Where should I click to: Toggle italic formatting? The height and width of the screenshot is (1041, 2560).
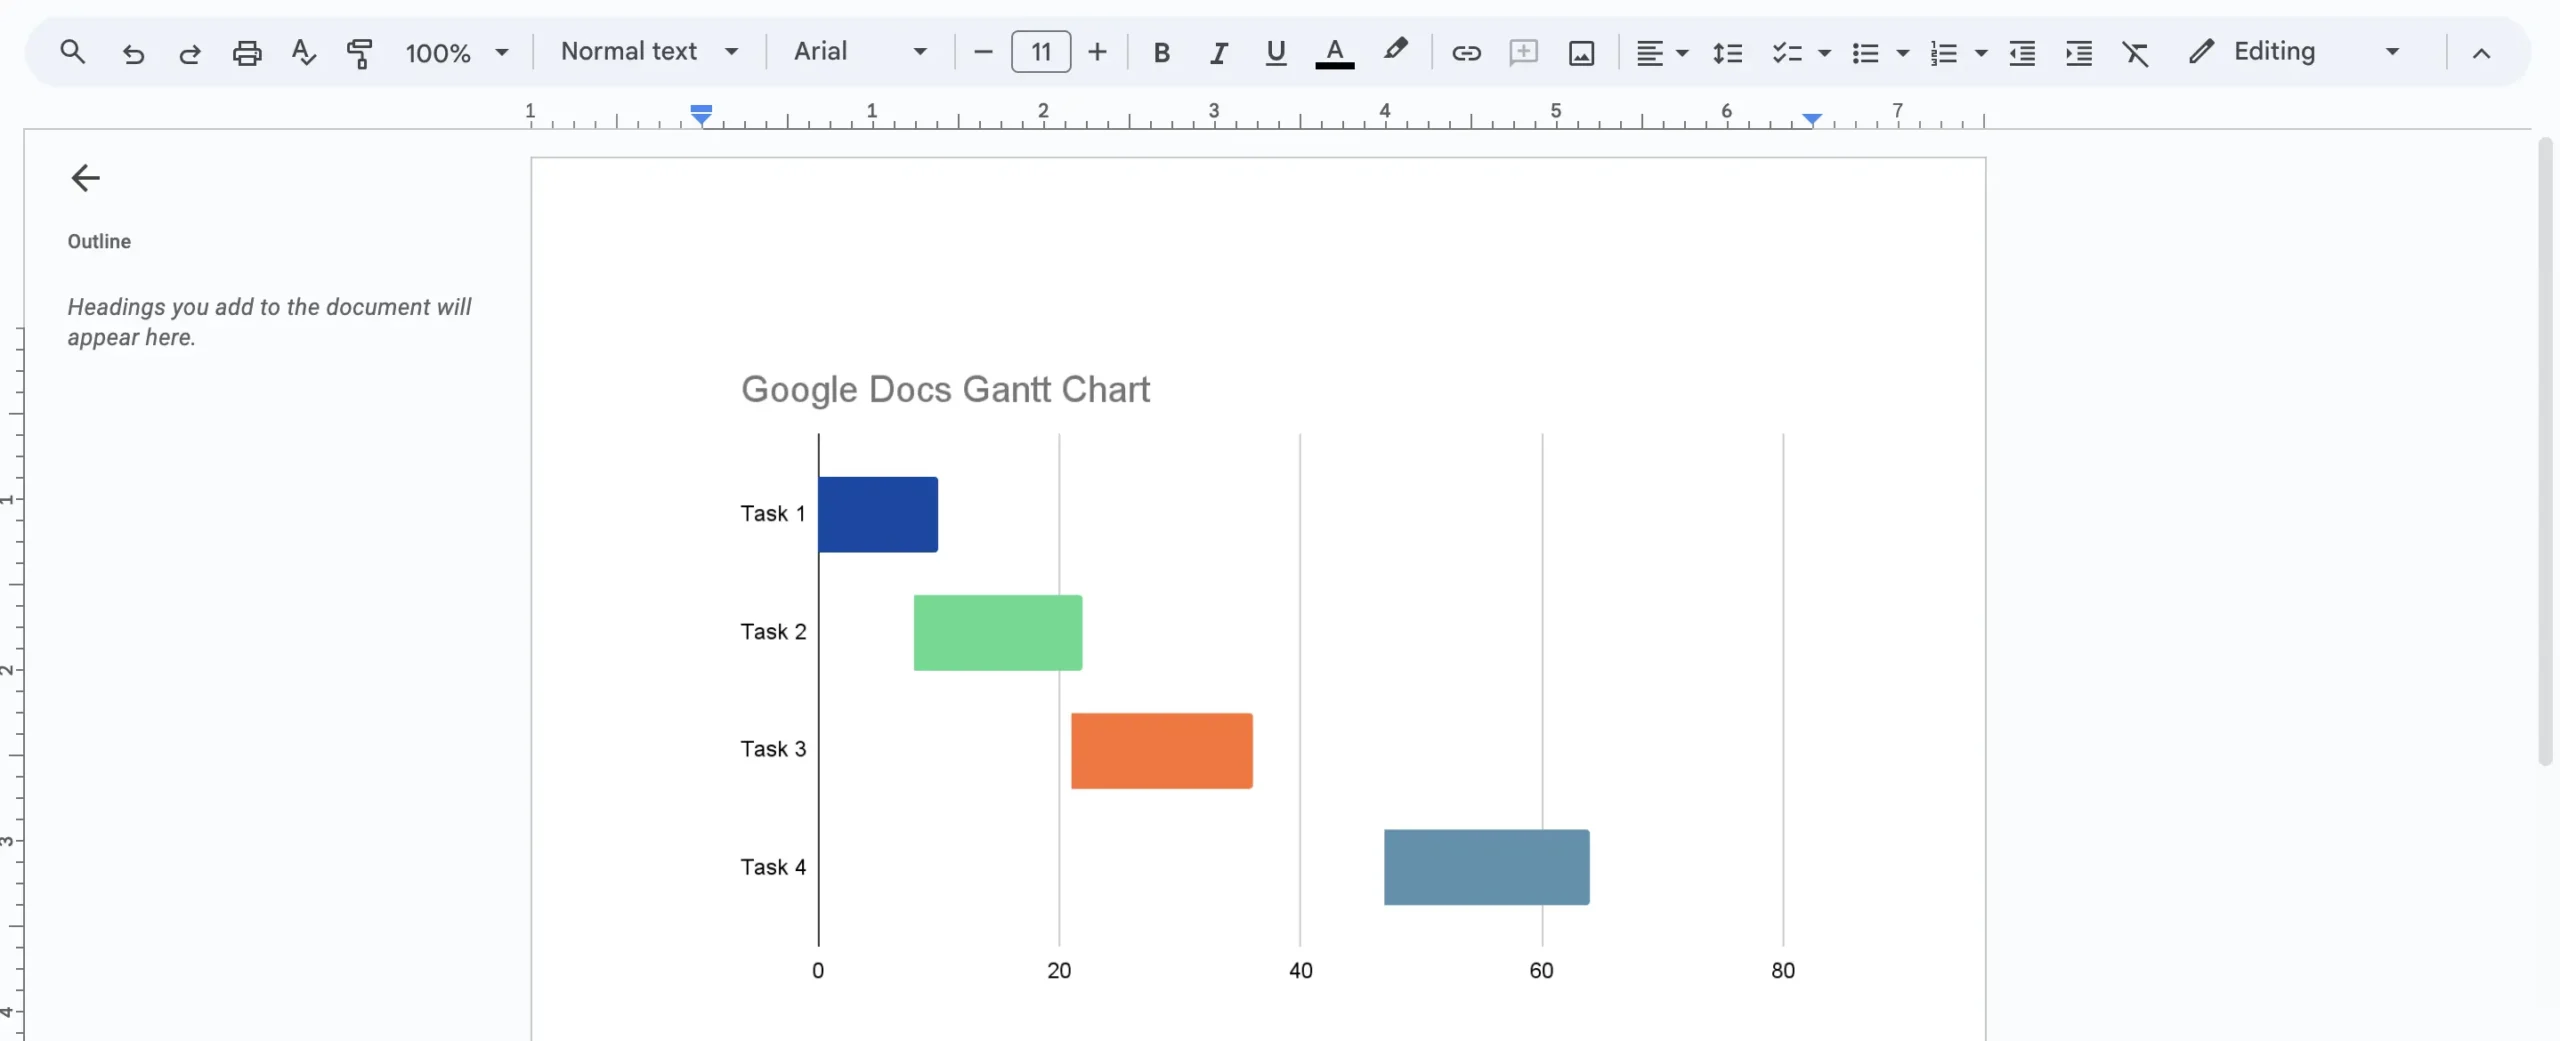click(x=1218, y=53)
